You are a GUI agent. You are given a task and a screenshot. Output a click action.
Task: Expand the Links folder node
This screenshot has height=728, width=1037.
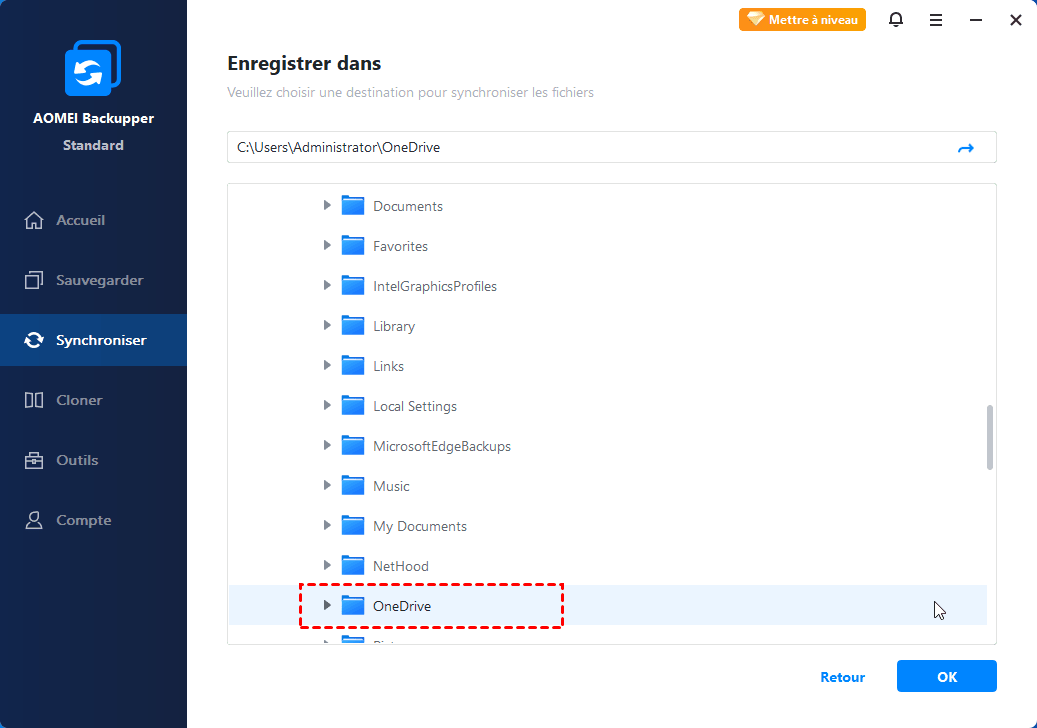pyautogui.click(x=327, y=366)
